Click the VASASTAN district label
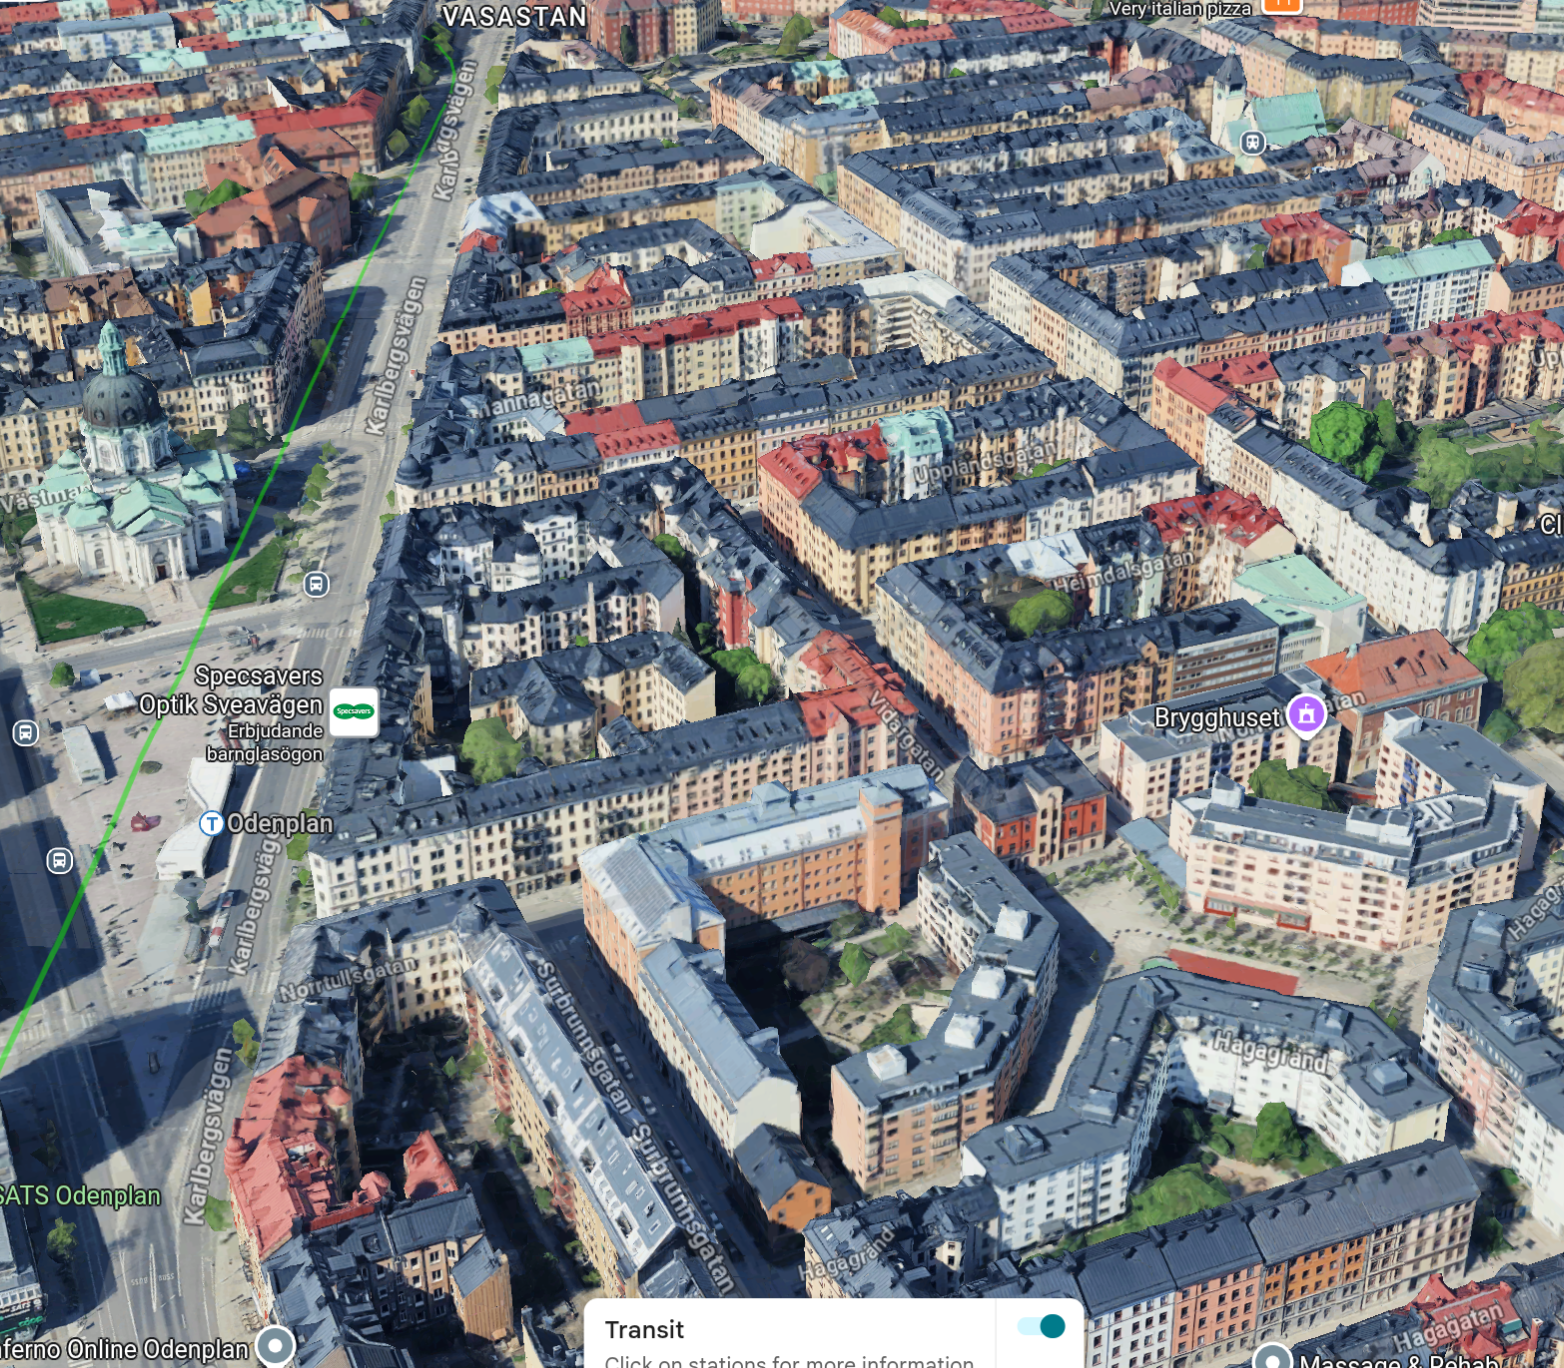Screen dimensions: 1564x1368 tap(514, 16)
